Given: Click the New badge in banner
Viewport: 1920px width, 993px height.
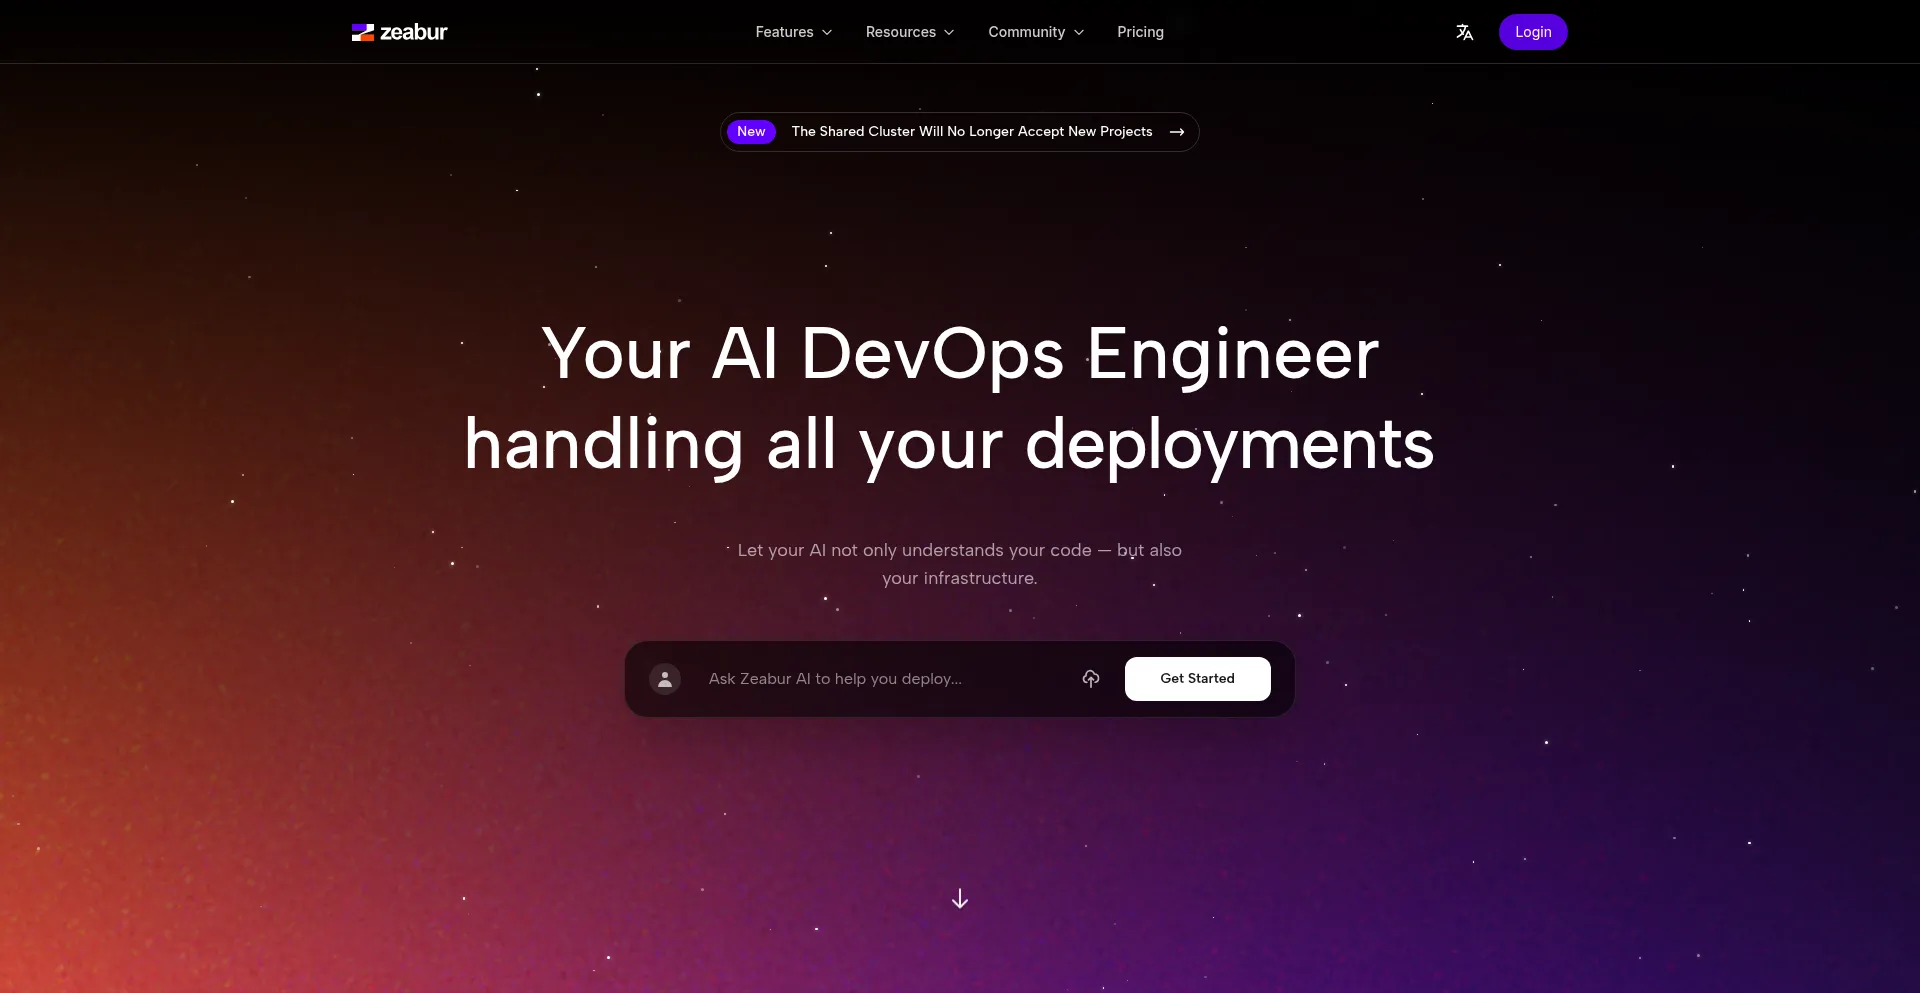Looking at the screenshot, I should click(x=751, y=132).
